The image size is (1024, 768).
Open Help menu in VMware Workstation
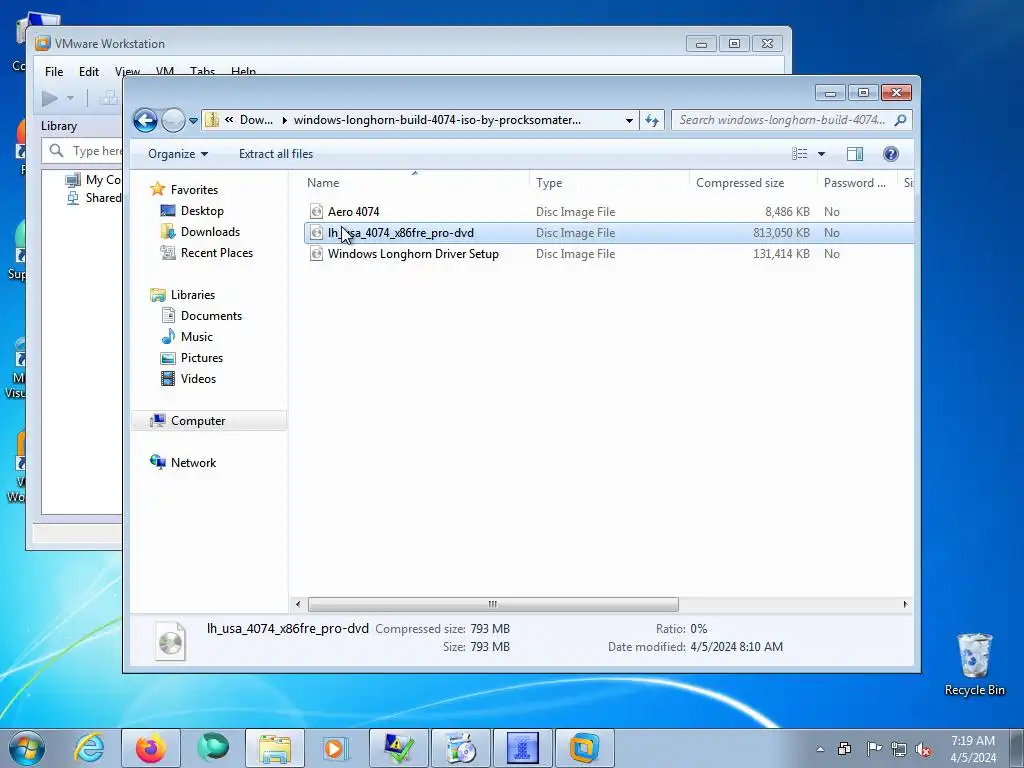tap(243, 71)
